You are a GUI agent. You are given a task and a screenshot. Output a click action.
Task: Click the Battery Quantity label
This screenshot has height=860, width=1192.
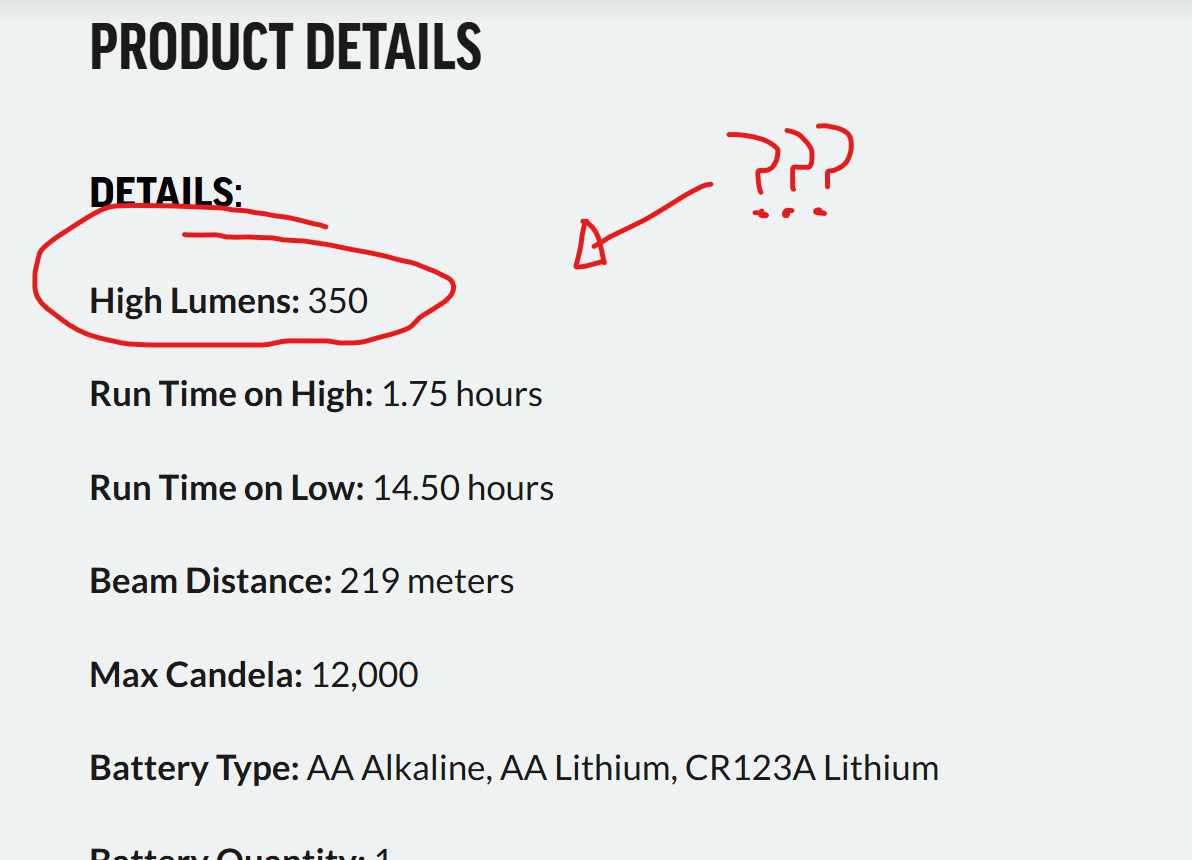pos(228,854)
